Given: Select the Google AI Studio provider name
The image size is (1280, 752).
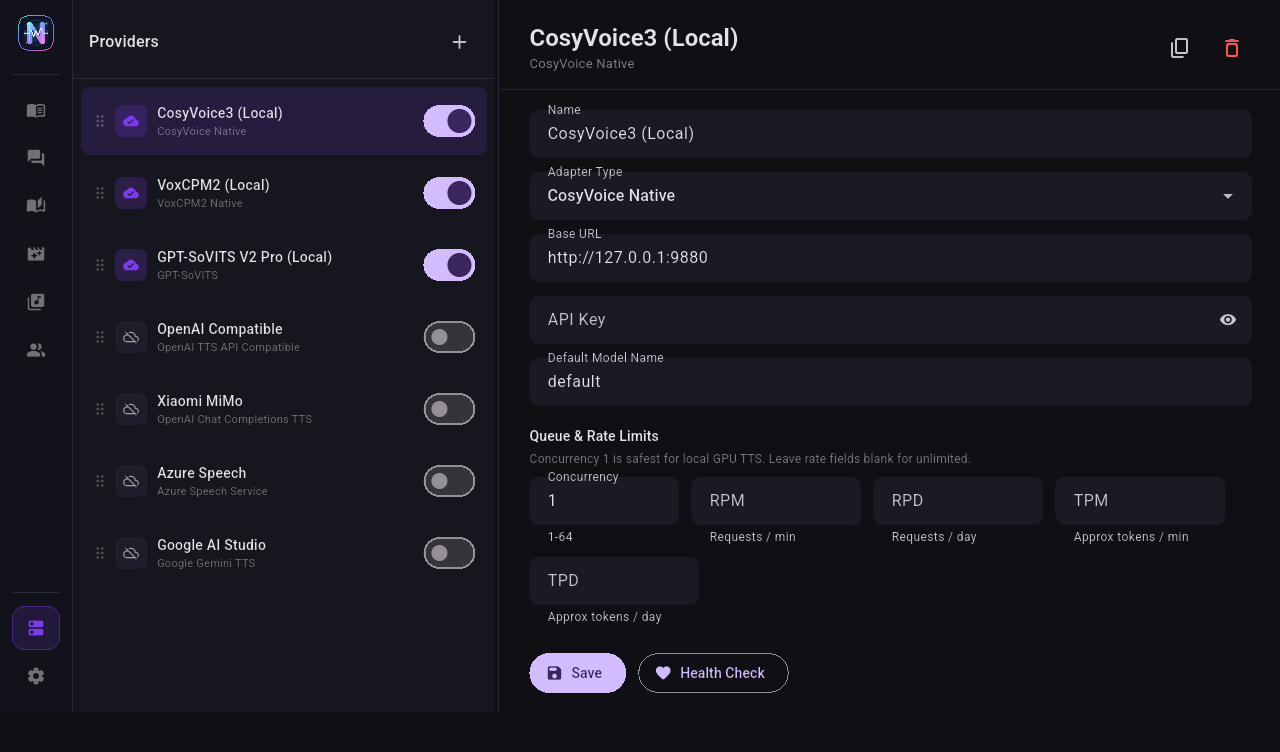Looking at the screenshot, I should pyautogui.click(x=211, y=545).
